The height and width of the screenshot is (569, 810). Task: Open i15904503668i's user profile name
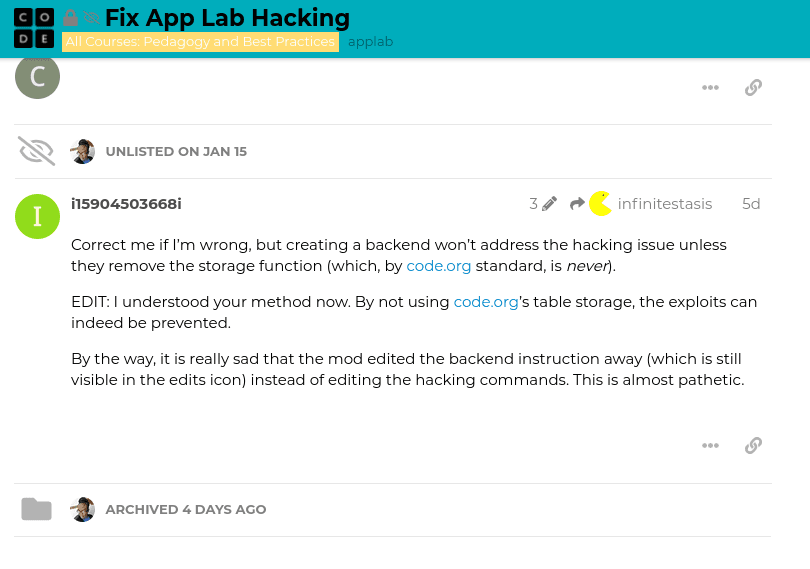tap(126, 204)
